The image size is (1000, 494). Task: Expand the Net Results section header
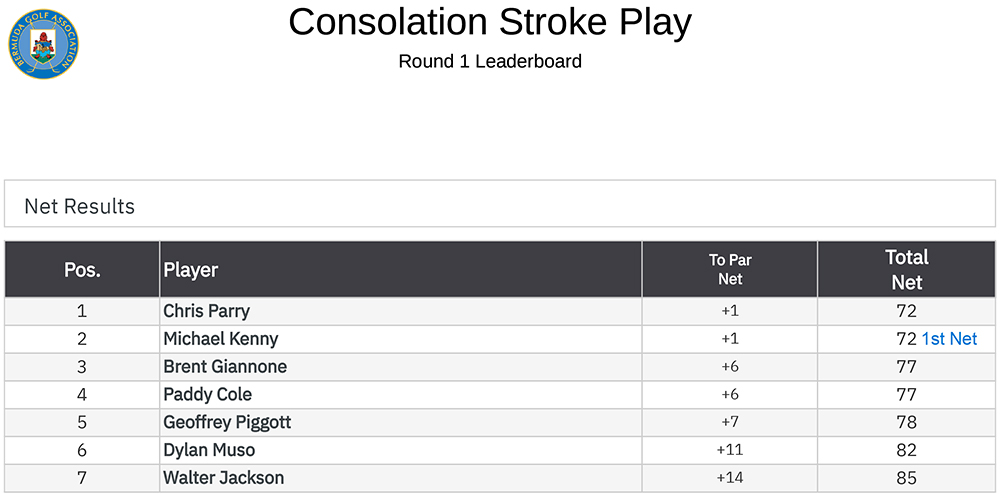80,206
